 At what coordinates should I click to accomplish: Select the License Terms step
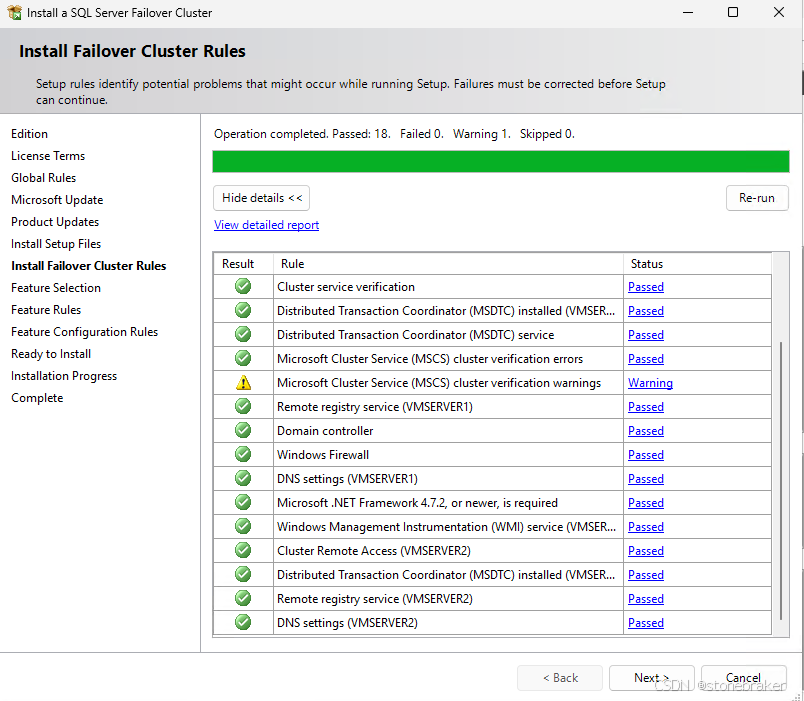(x=48, y=156)
